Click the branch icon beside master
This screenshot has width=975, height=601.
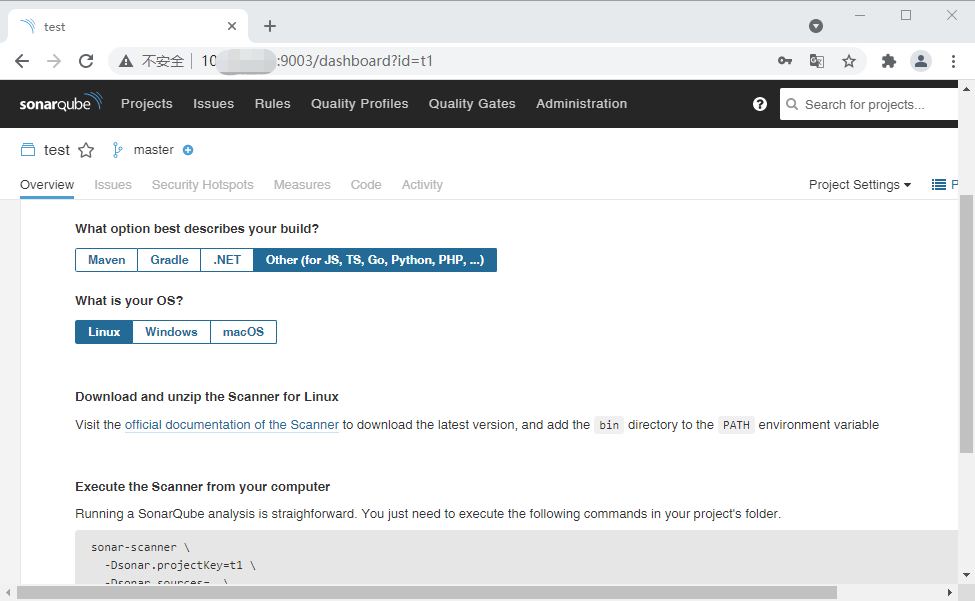[119, 149]
